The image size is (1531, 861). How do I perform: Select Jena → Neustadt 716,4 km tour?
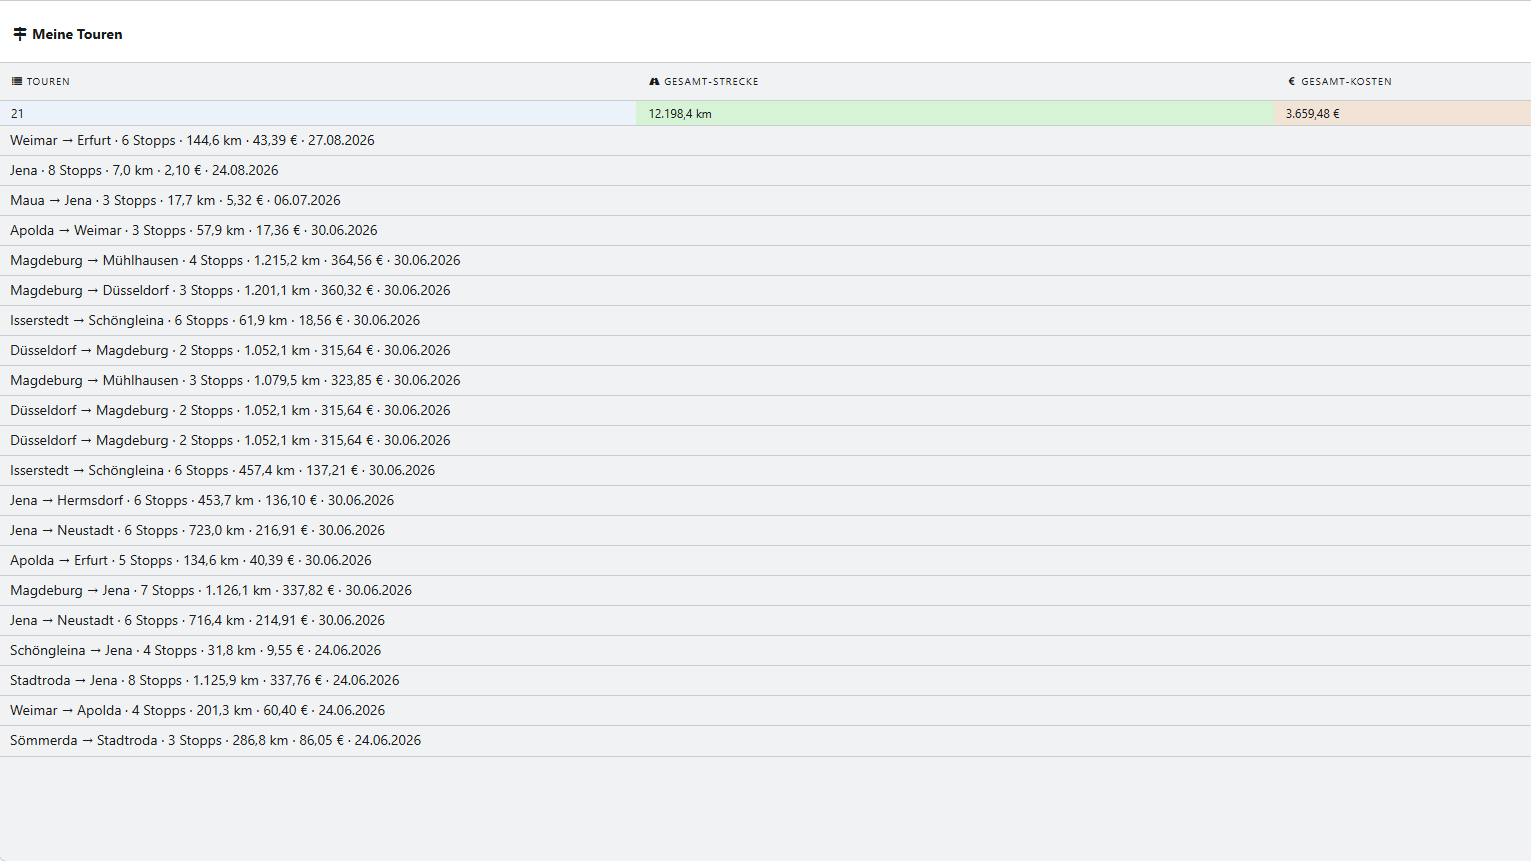(x=765, y=621)
